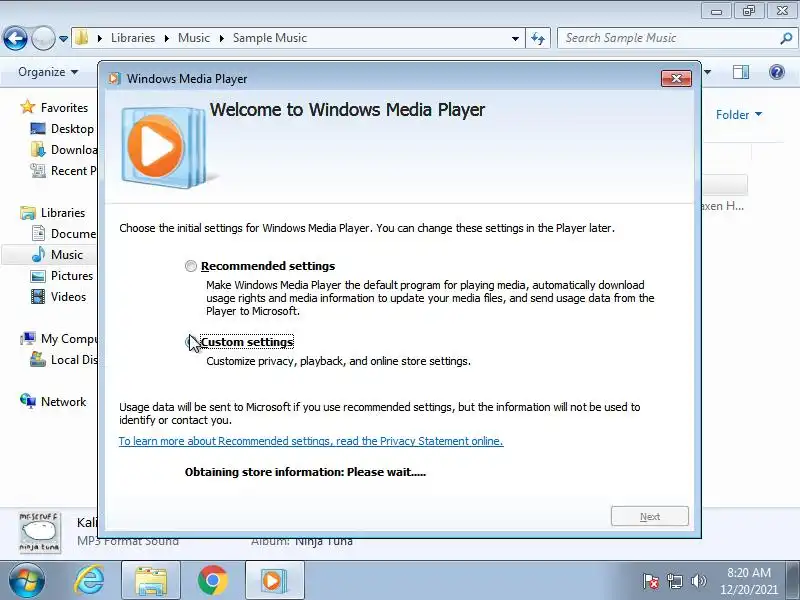Expand arrow after Libraries breadcrumb
The width and height of the screenshot is (800, 600).
pos(167,38)
